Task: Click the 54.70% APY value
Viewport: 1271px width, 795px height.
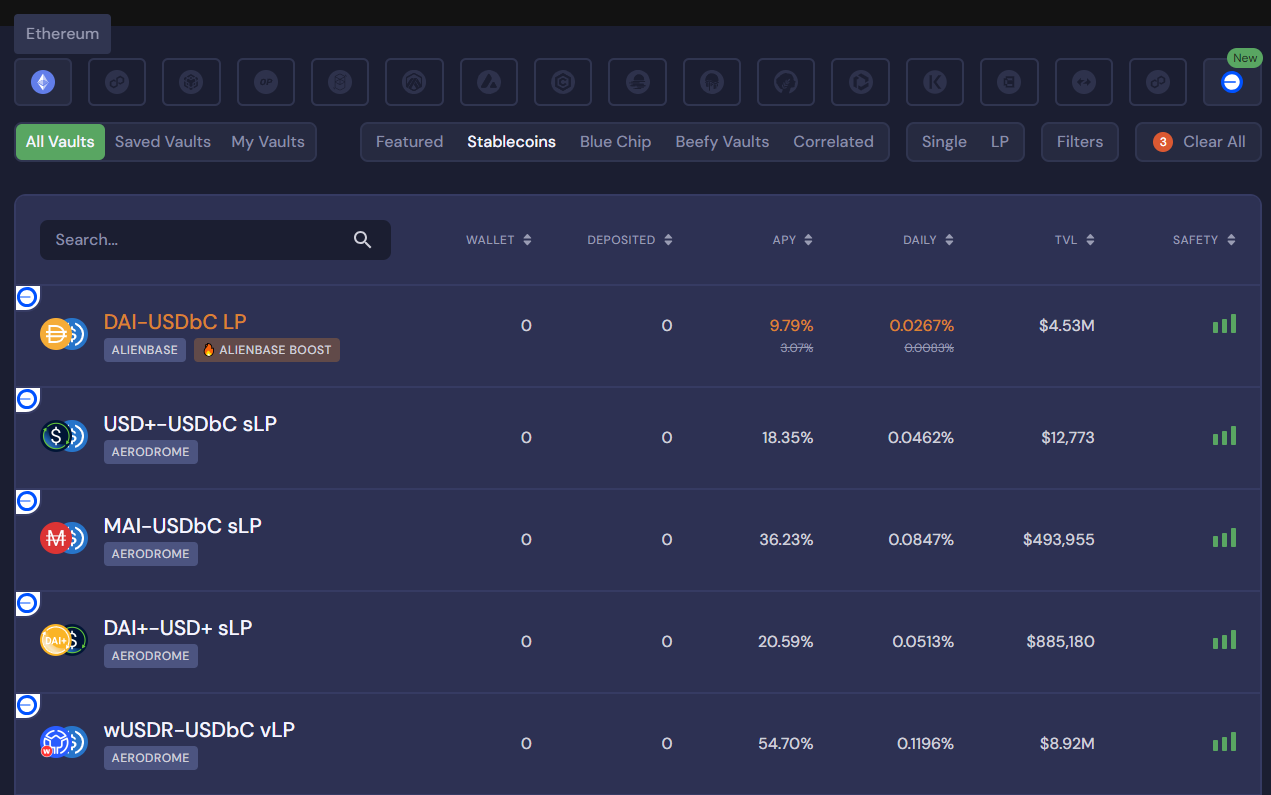Action: click(x=786, y=744)
